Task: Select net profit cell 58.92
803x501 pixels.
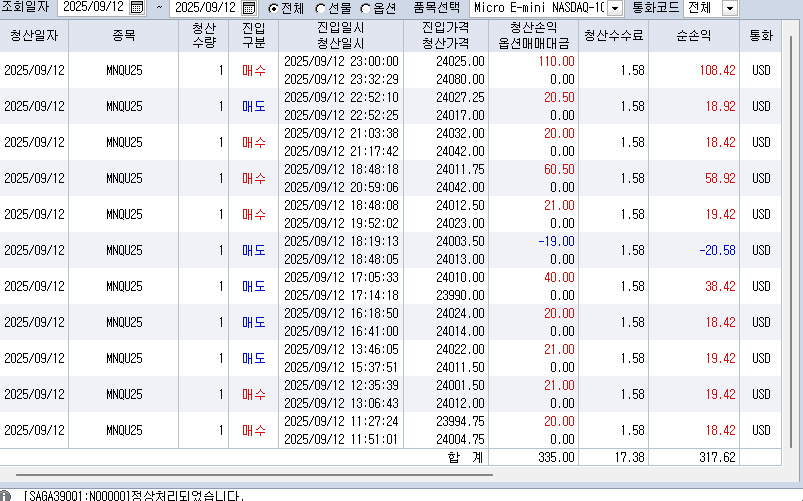Action: pyautogui.click(x=721, y=178)
